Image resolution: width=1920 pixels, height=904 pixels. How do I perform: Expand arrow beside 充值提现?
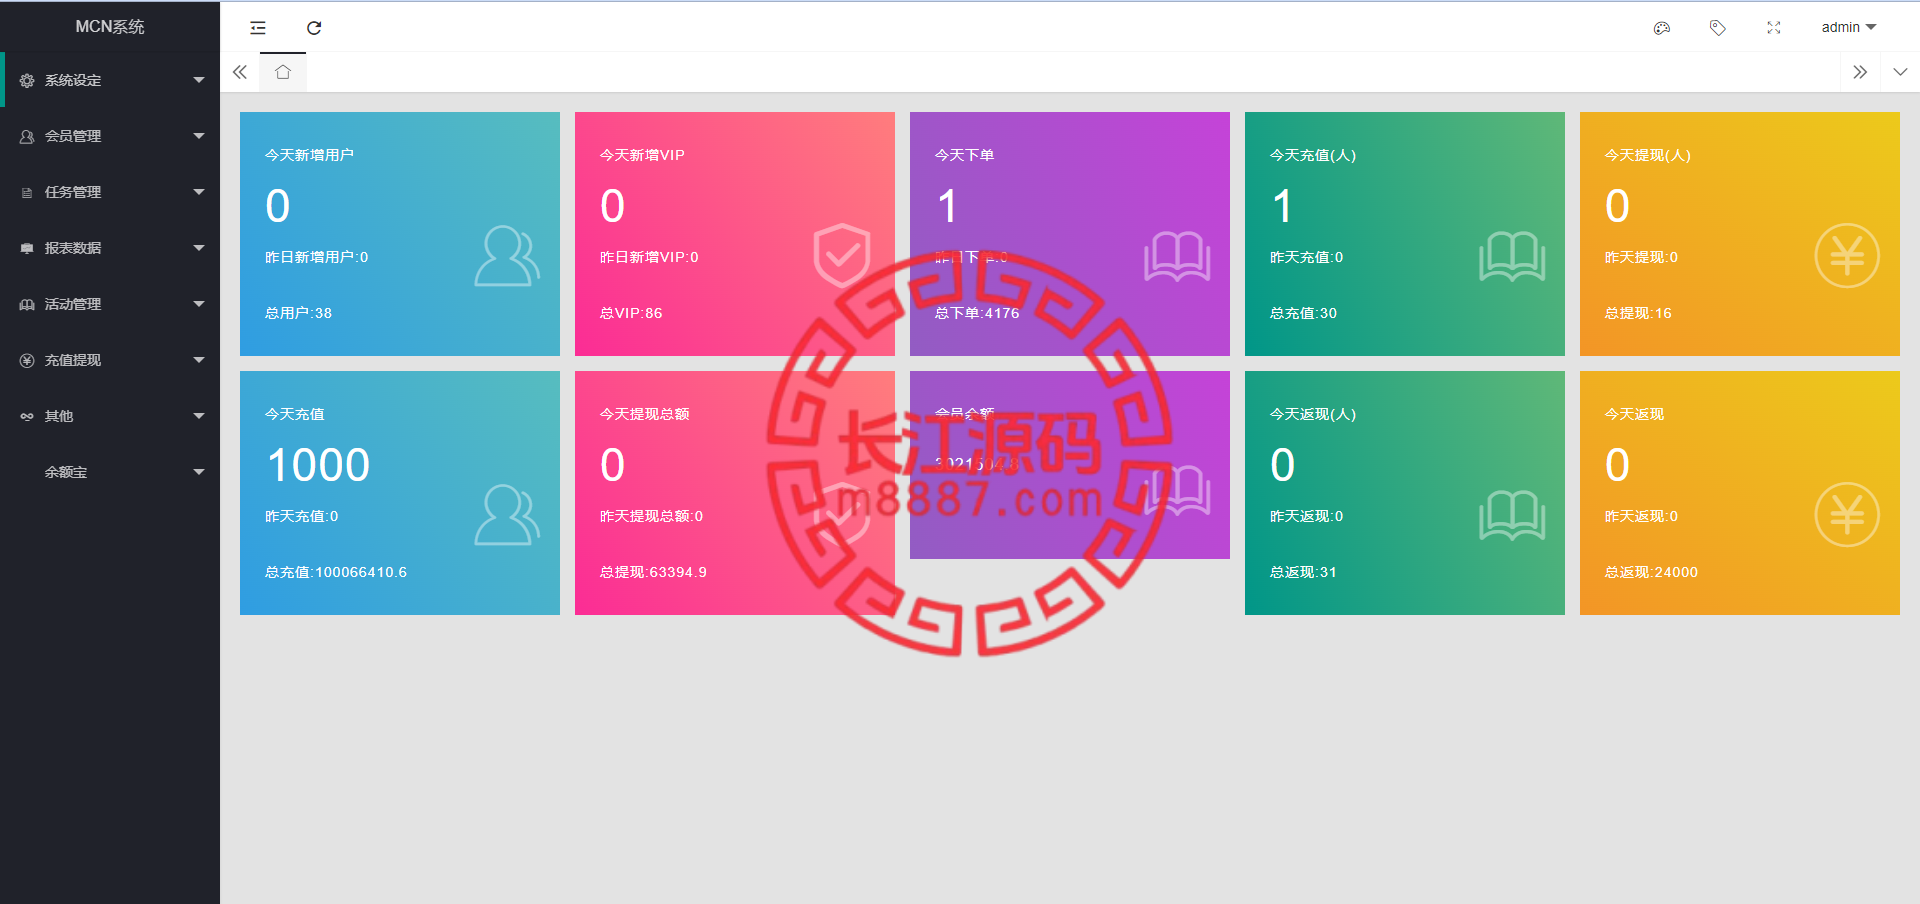(199, 360)
